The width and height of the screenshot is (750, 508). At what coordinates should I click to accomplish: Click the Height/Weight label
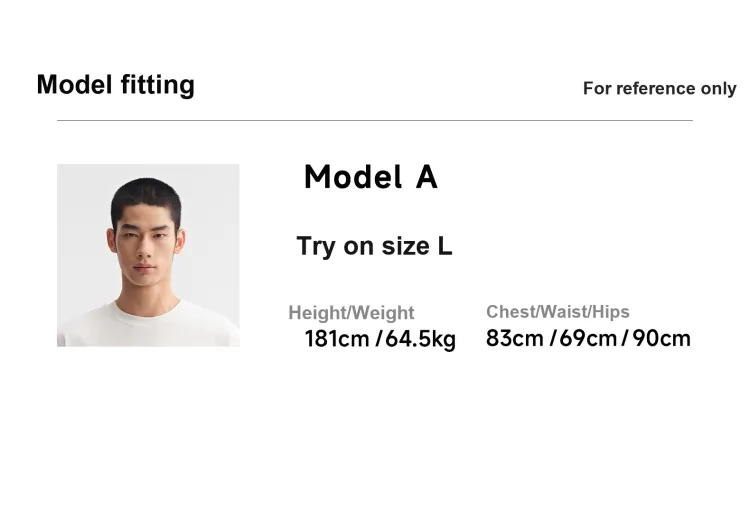[351, 313]
